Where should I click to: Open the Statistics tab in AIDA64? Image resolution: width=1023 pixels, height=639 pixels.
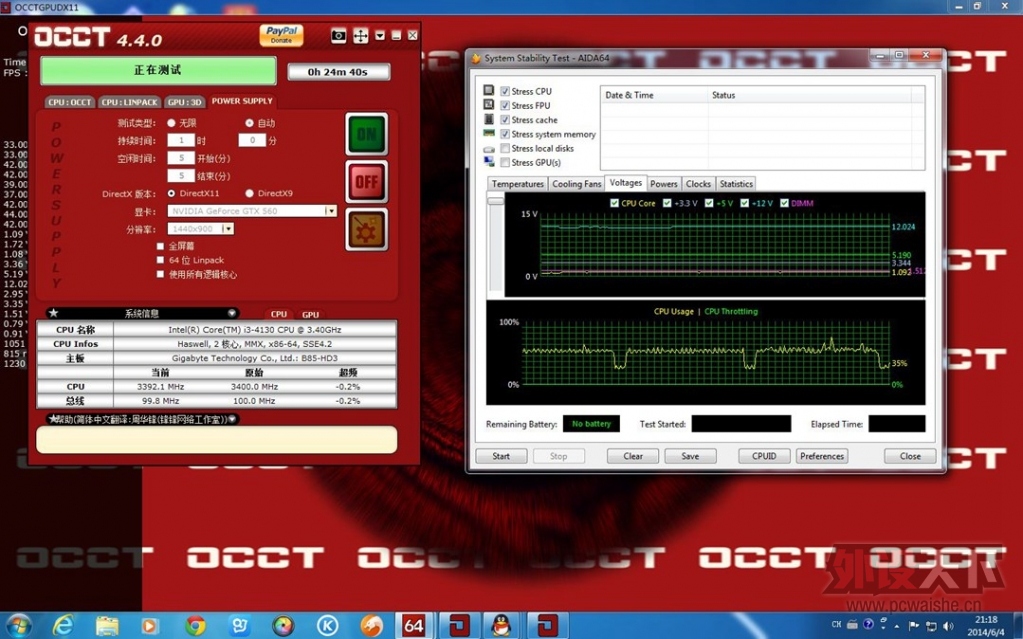[x=736, y=184]
